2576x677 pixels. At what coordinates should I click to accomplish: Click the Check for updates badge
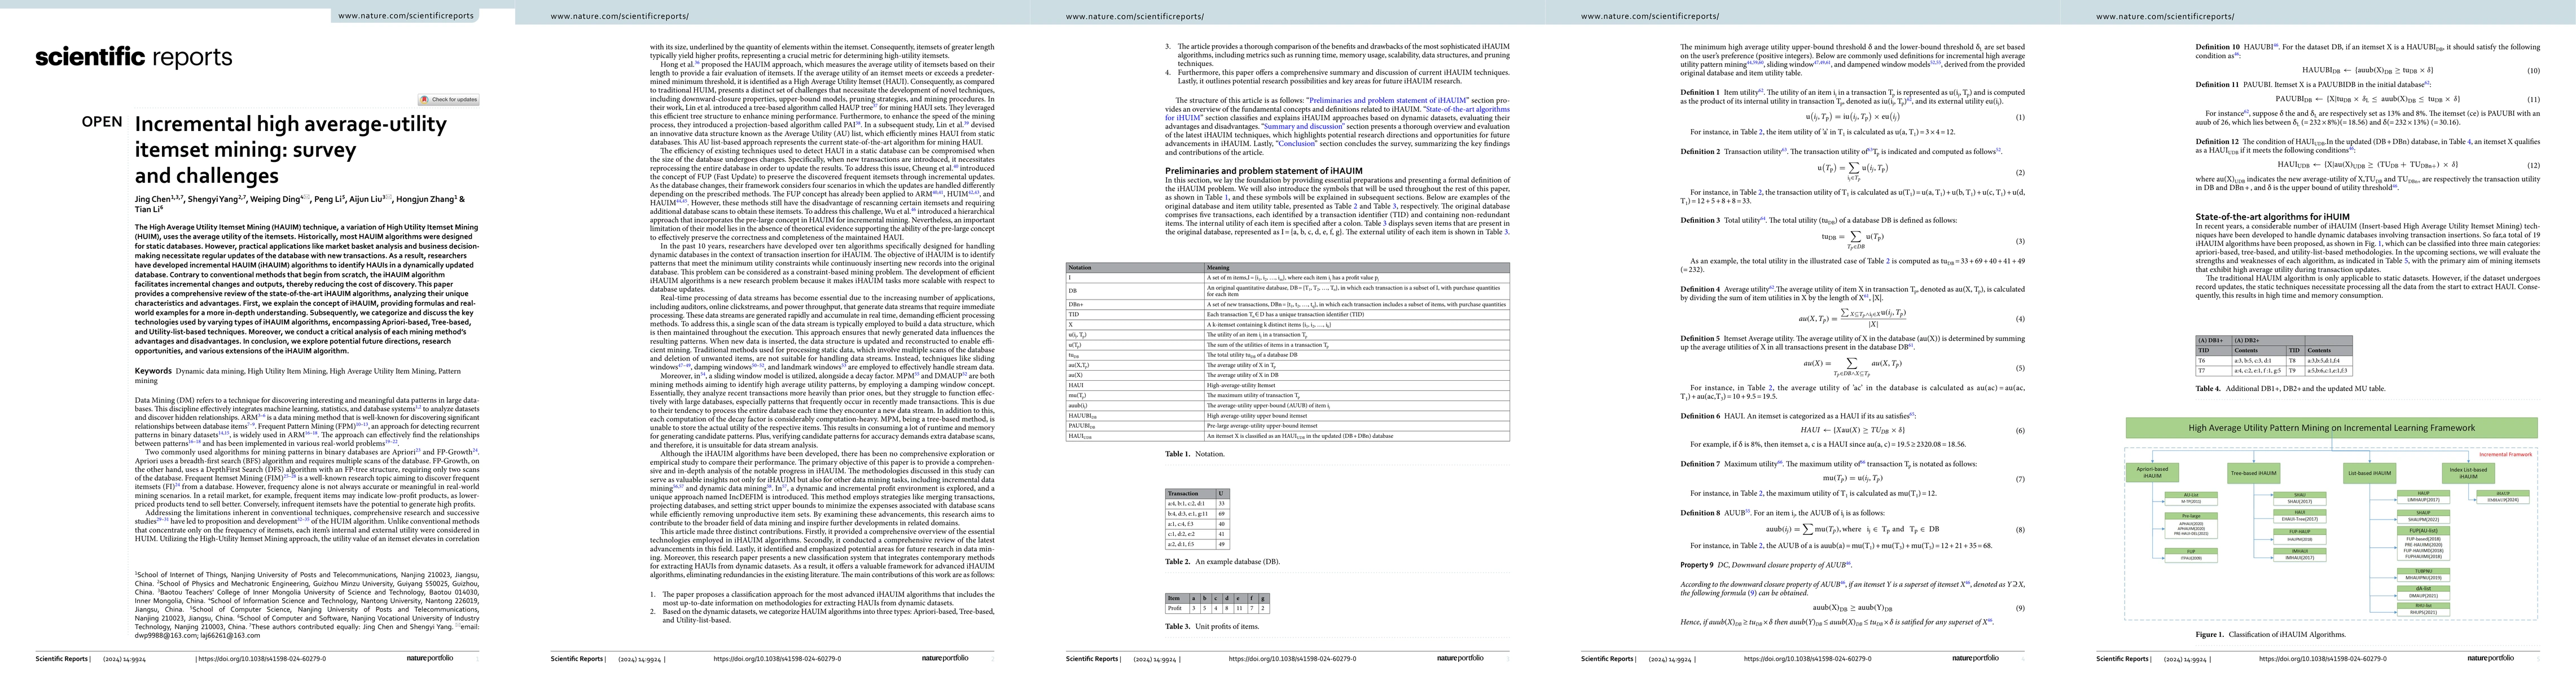(x=449, y=99)
